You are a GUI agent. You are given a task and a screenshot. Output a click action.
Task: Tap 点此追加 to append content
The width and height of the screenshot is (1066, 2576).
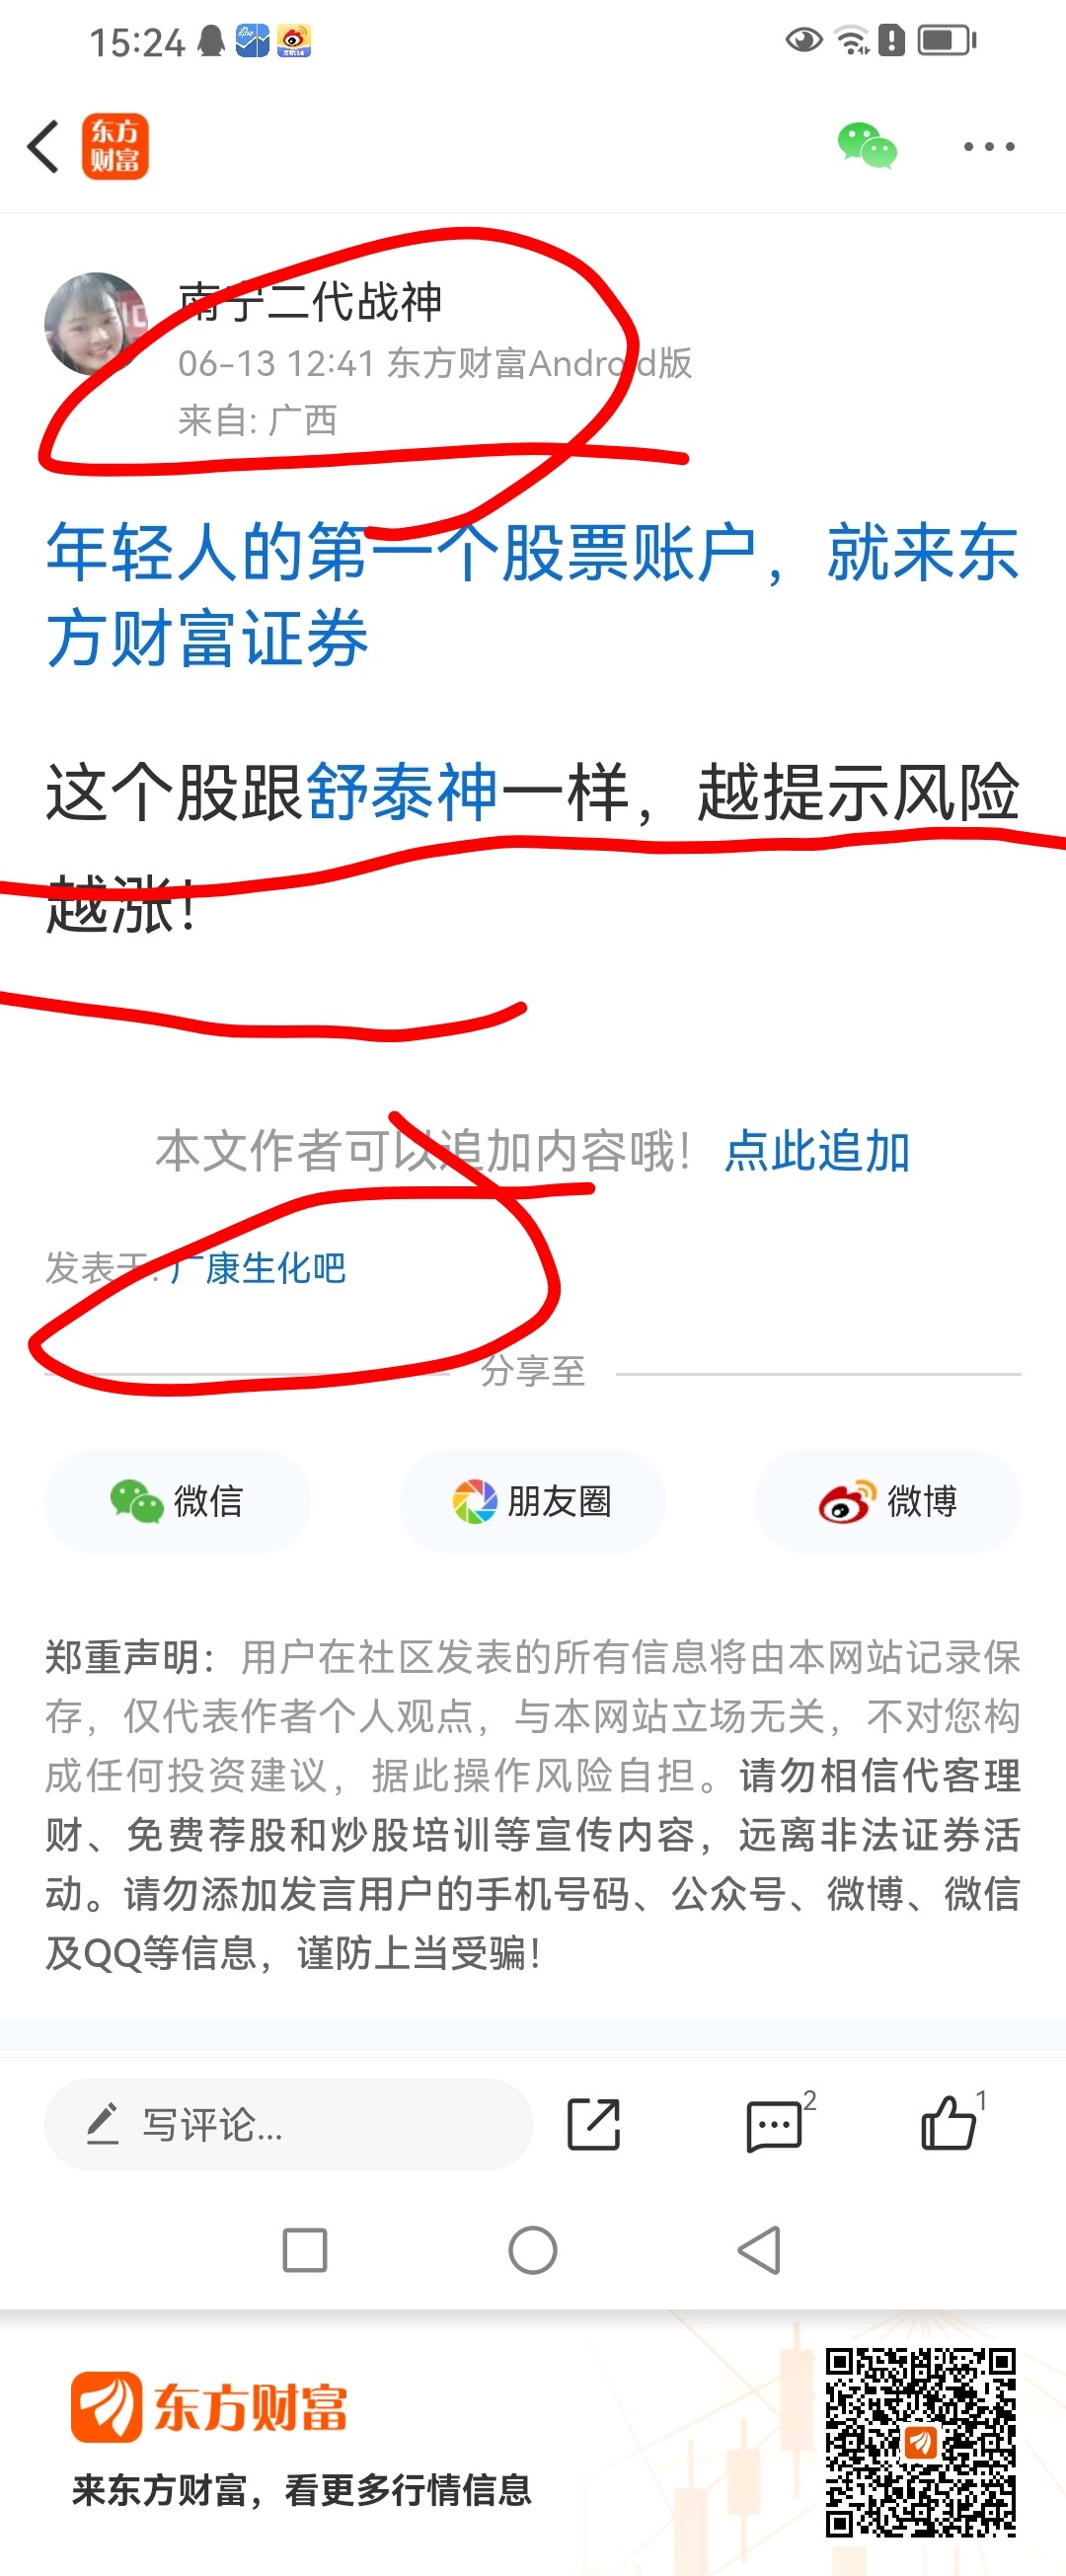pyautogui.click(x=817, y=1151)
